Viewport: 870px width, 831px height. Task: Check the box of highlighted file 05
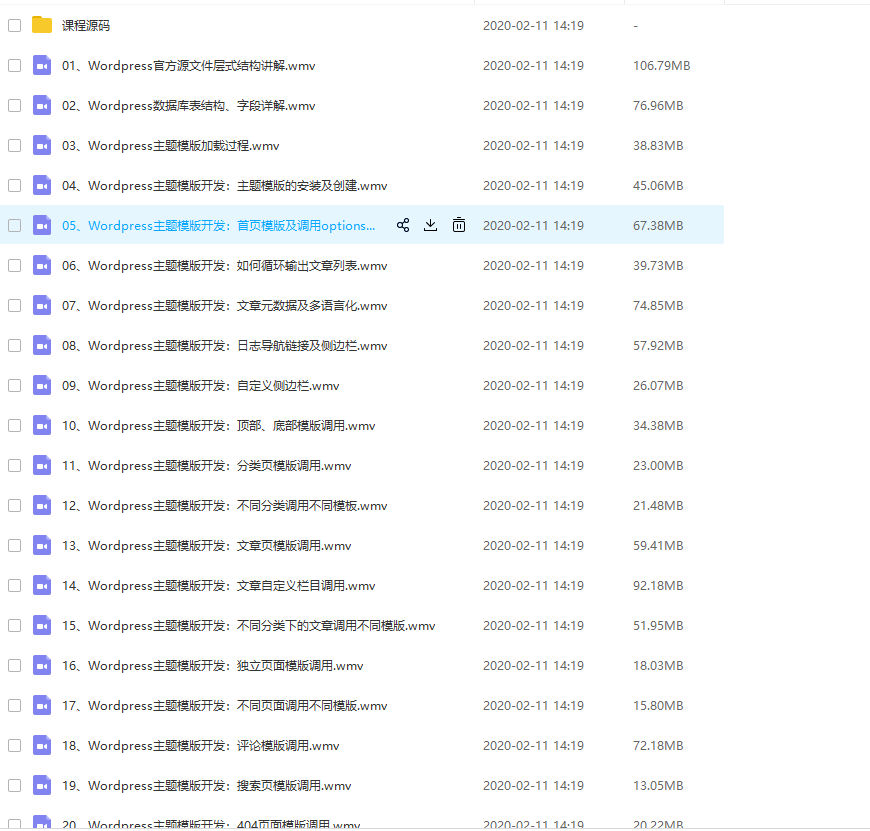[x=14, y=225]
